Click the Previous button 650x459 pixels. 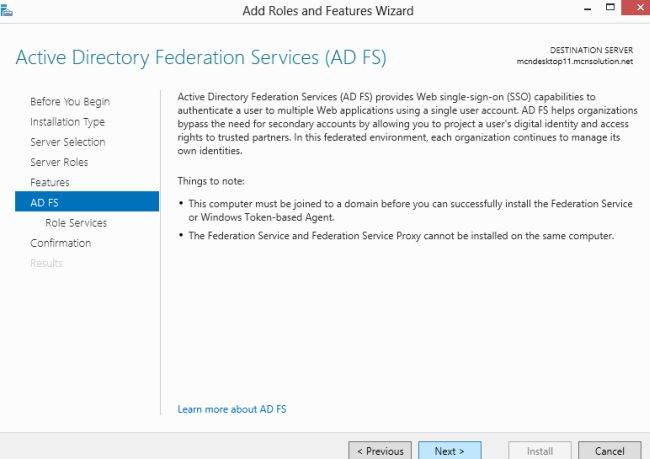tap(380, 451)
